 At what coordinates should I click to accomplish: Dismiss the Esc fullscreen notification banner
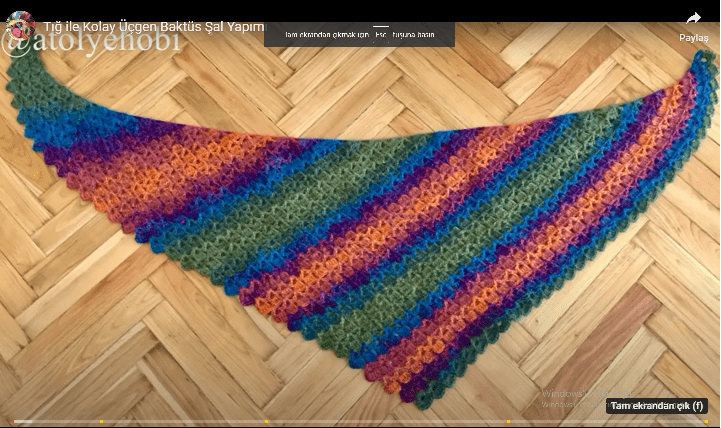(x=359, y=35)
